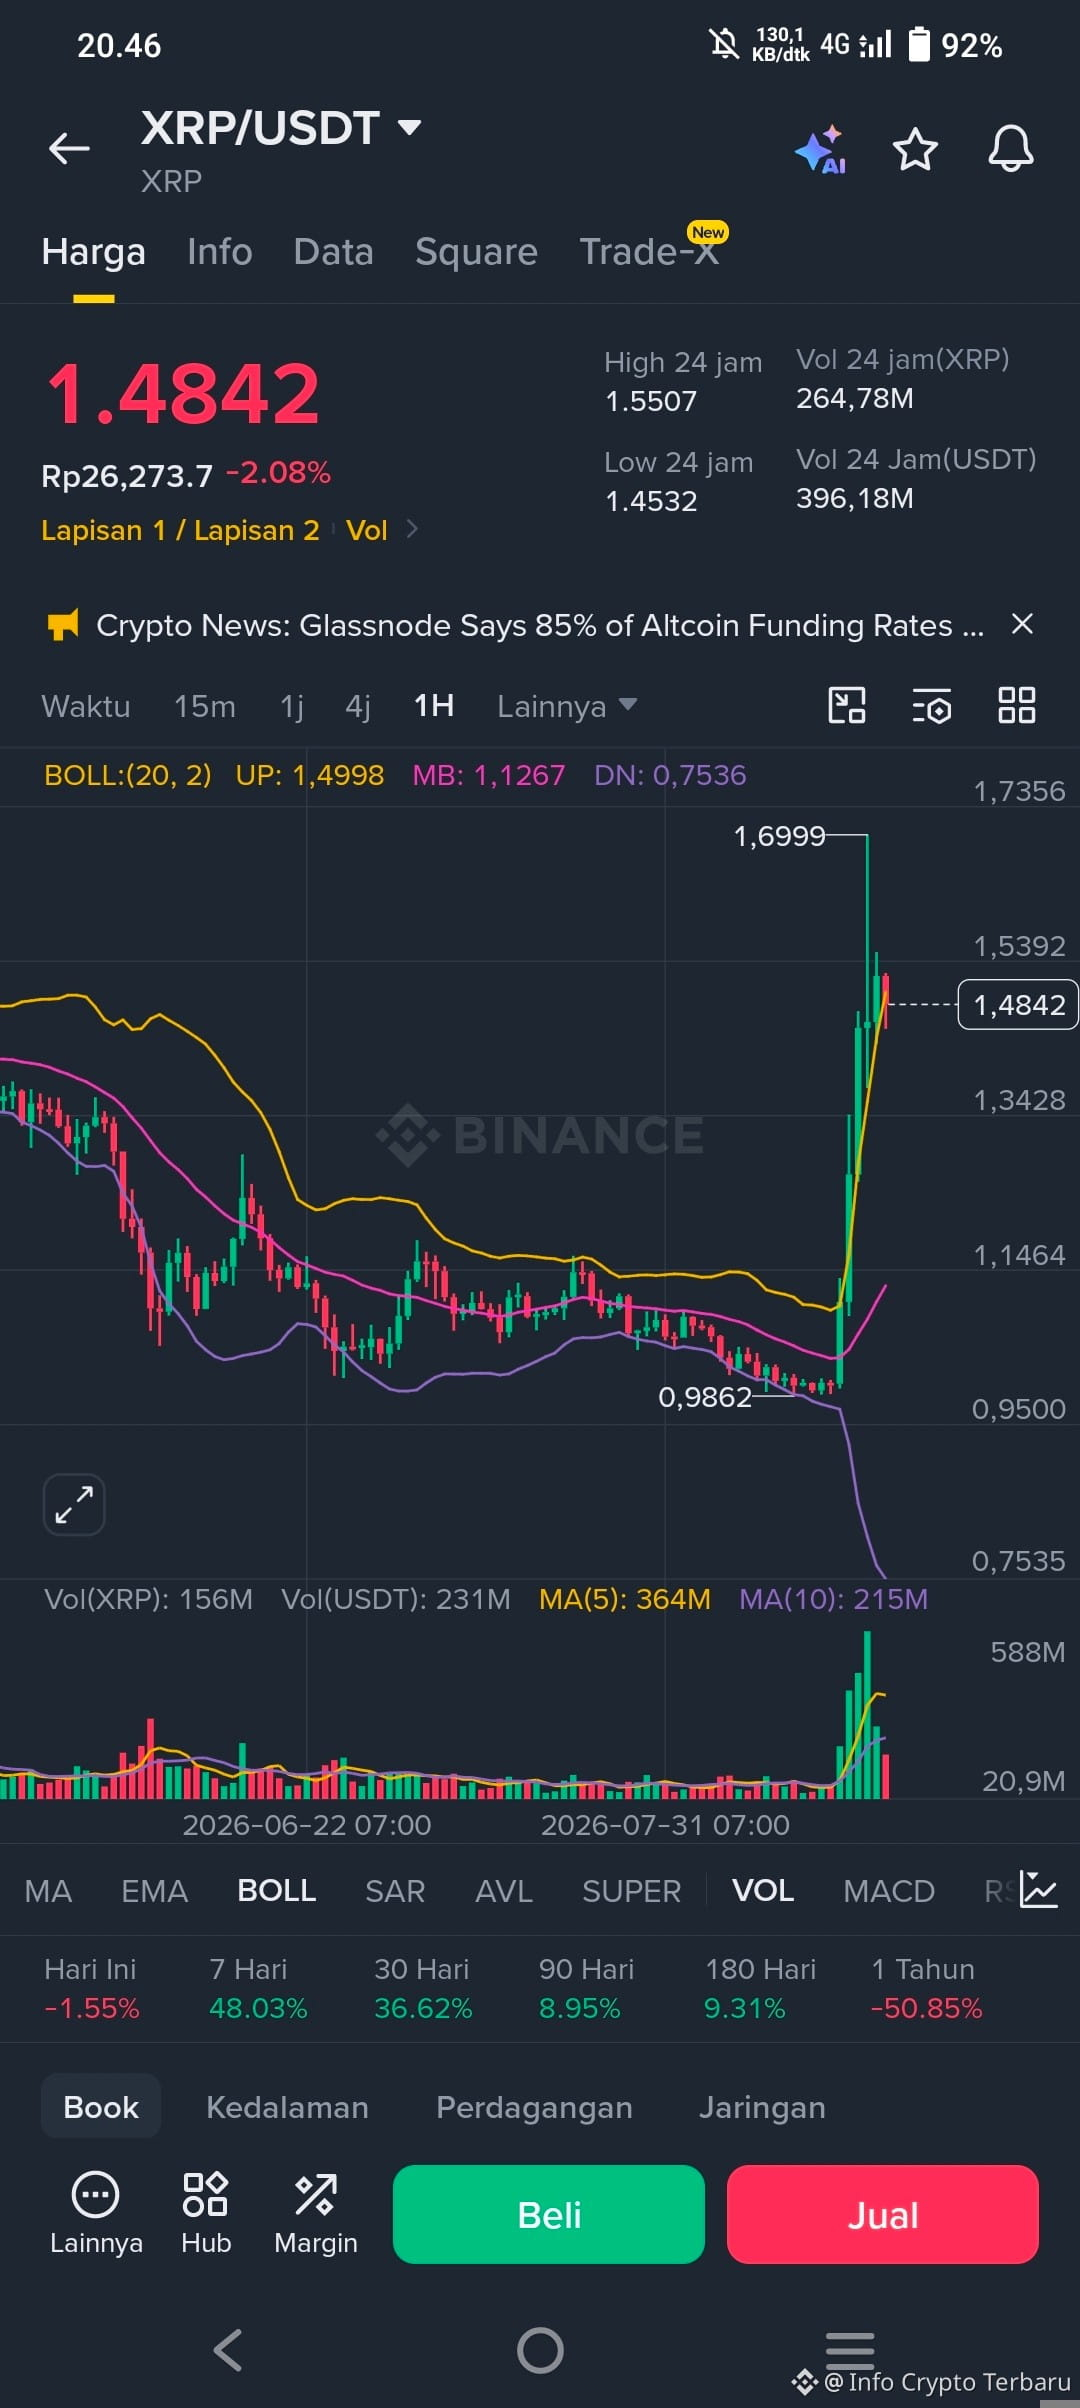Toggle the BOLL indicator

(277, 1891)
